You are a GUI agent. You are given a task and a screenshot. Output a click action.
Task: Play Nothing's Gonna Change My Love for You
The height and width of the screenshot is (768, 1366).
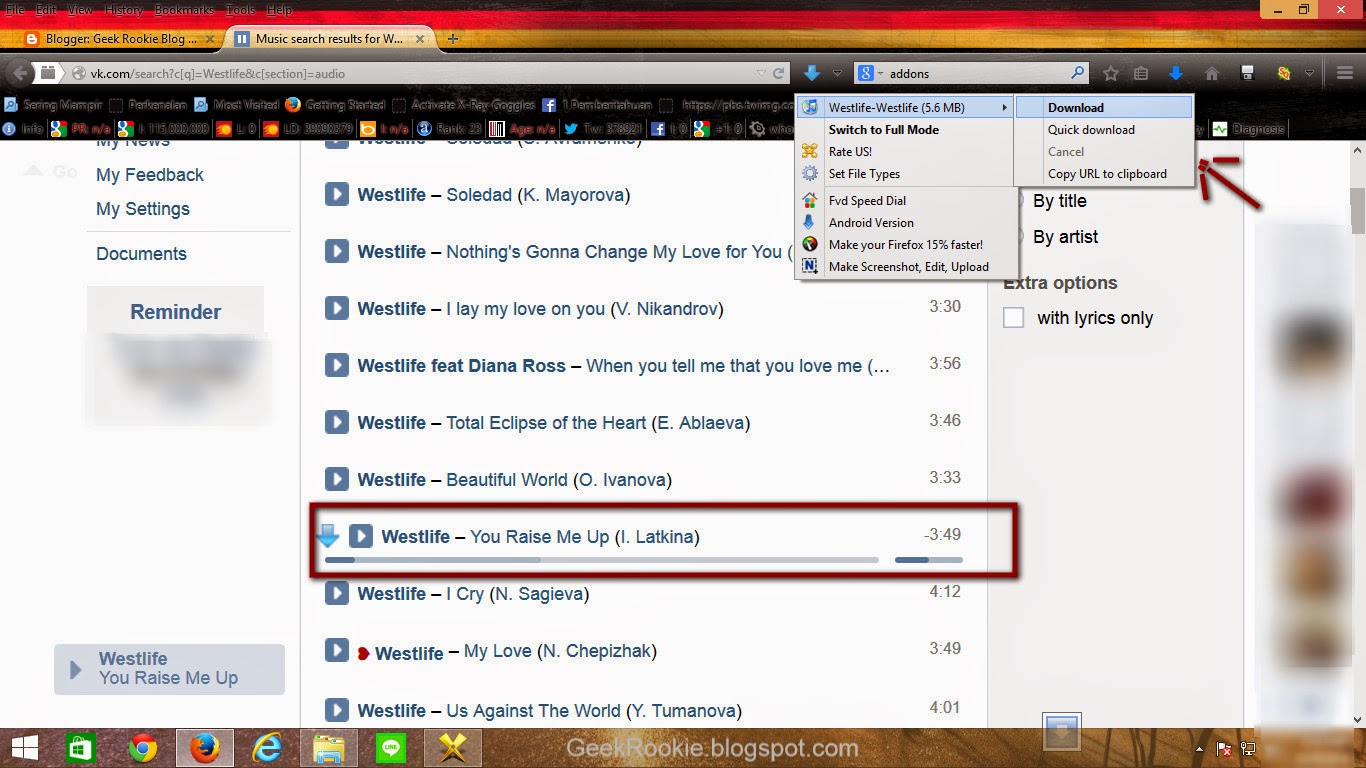[337, 251]
